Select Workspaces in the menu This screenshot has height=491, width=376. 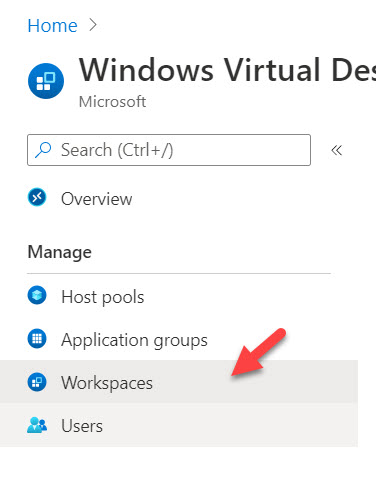[179, 382]
